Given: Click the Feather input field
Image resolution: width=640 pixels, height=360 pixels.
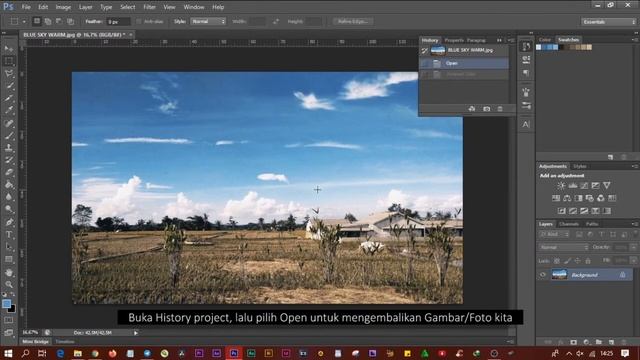Looking at the screenshot, I should [118, 22].
